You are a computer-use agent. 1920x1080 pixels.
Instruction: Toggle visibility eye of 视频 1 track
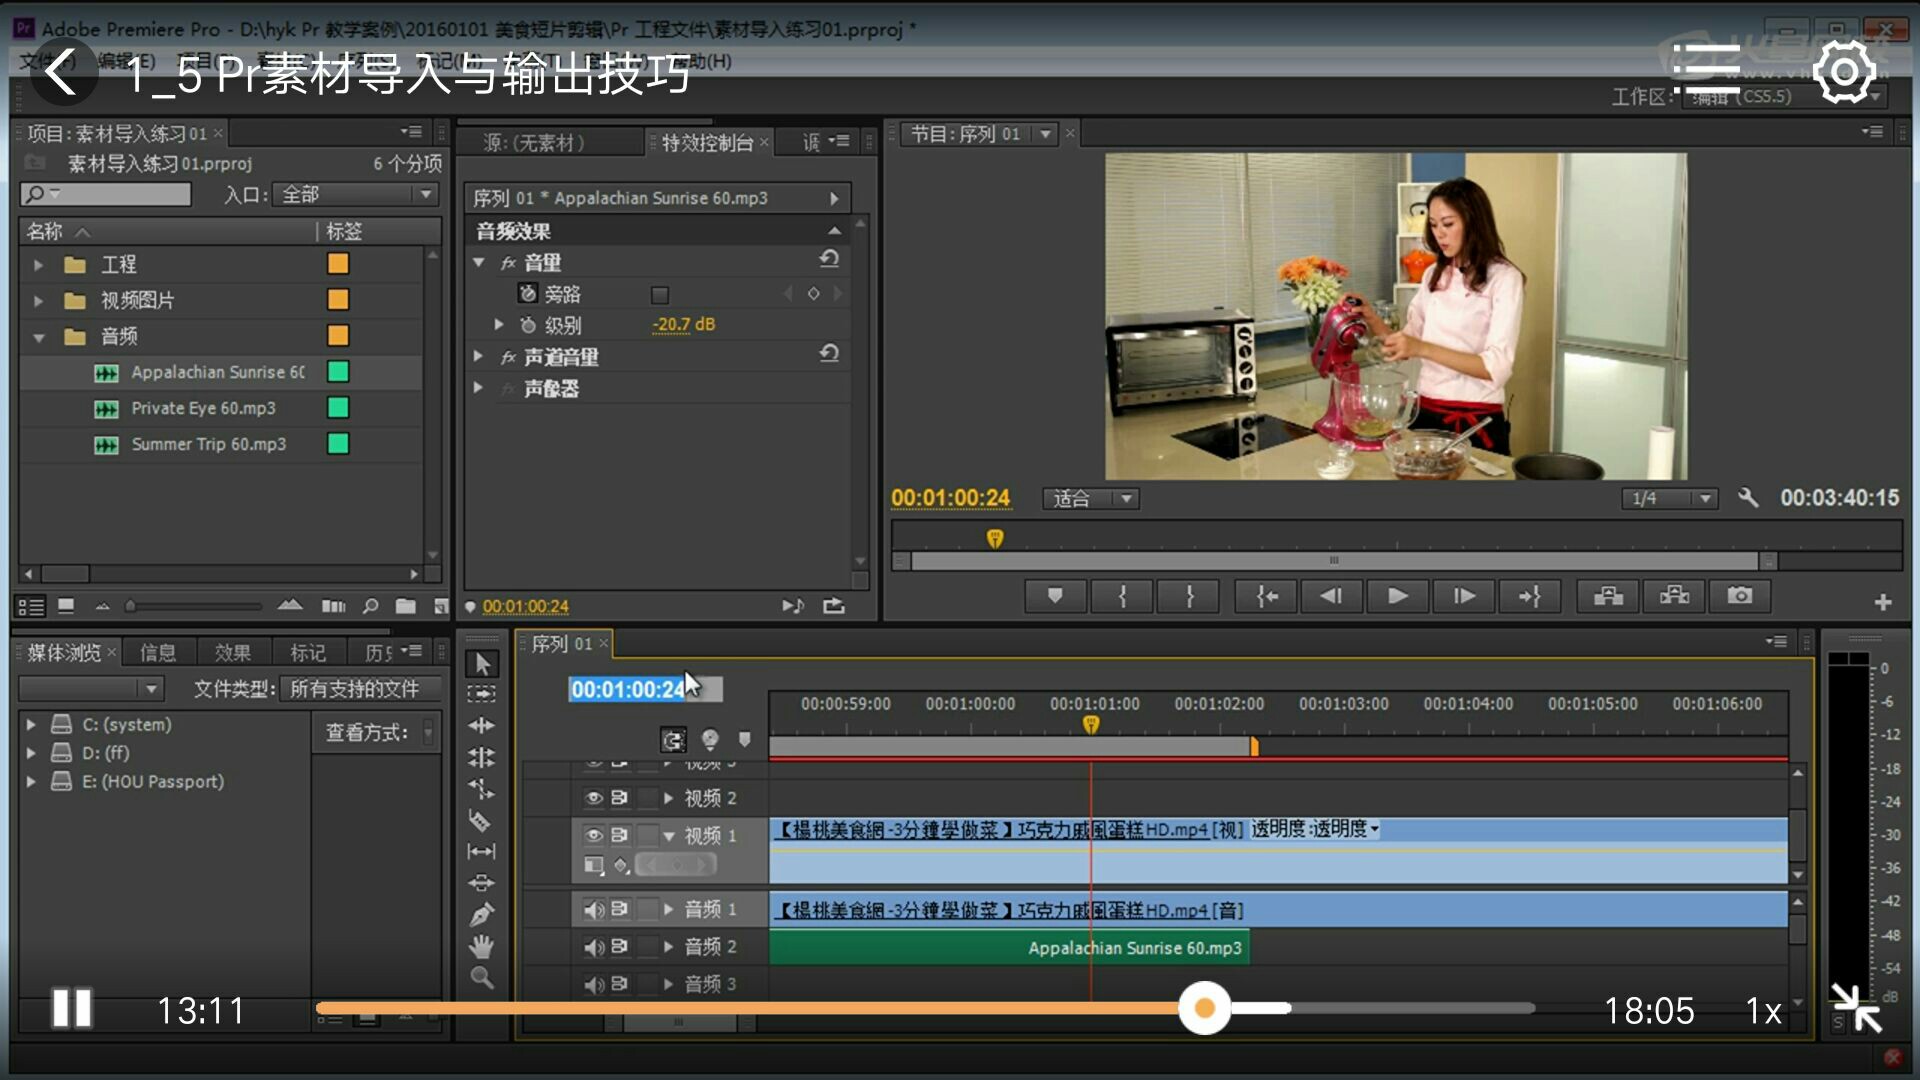pyautogui.click(x=593, y=835)
